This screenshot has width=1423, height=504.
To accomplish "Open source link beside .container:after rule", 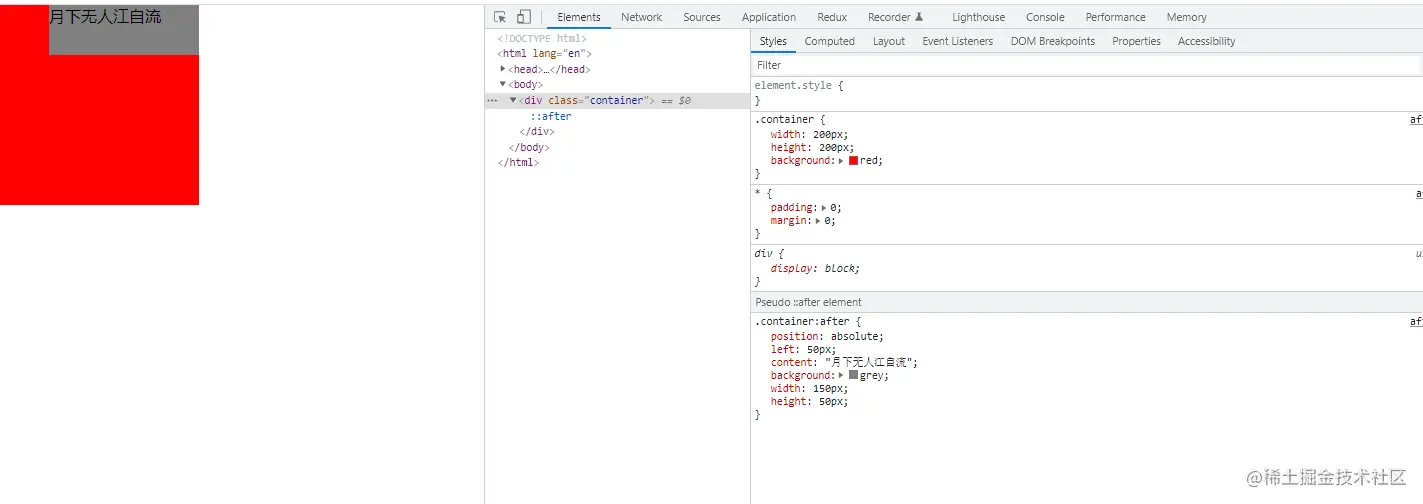I will [1416, 321].
